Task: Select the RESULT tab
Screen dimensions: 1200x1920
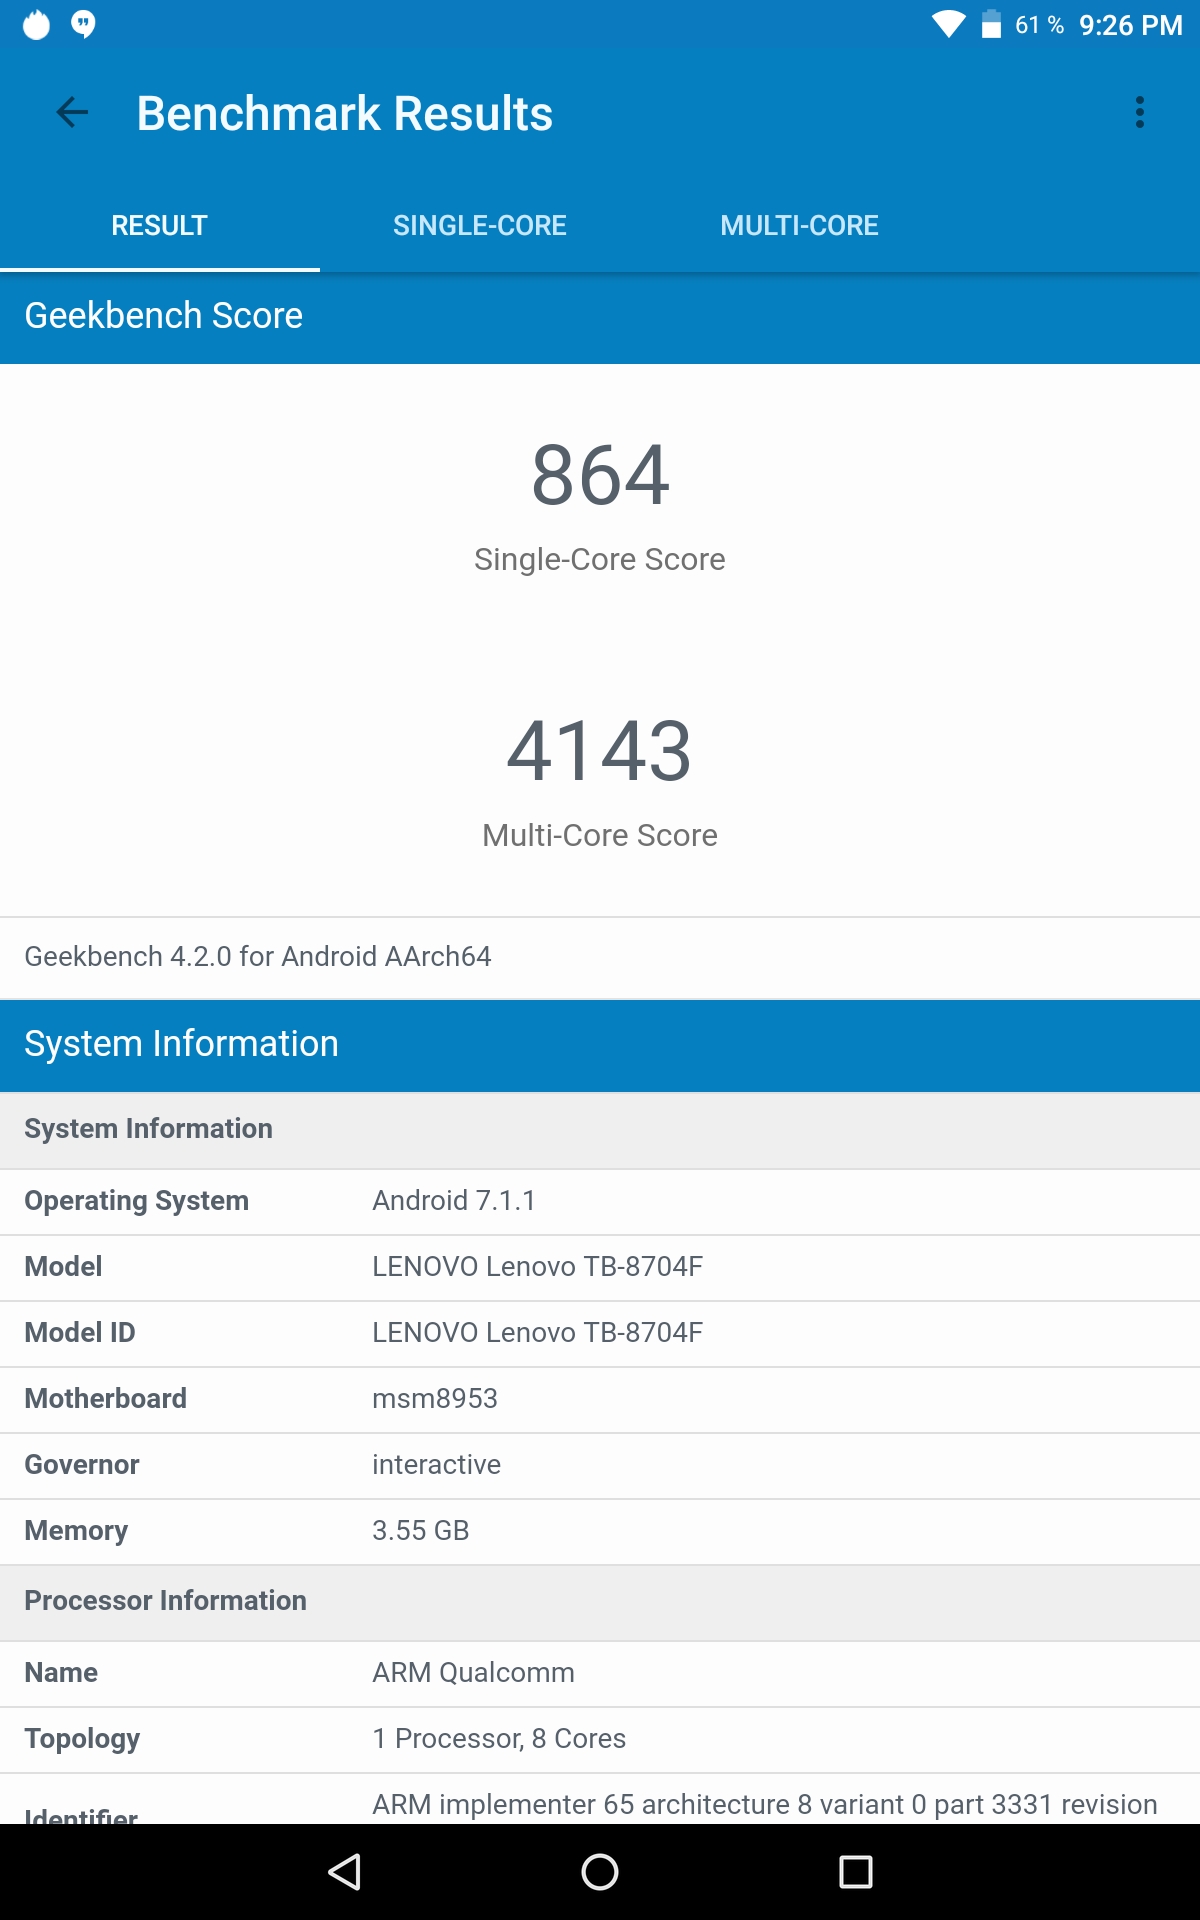Action: [159, 226]
